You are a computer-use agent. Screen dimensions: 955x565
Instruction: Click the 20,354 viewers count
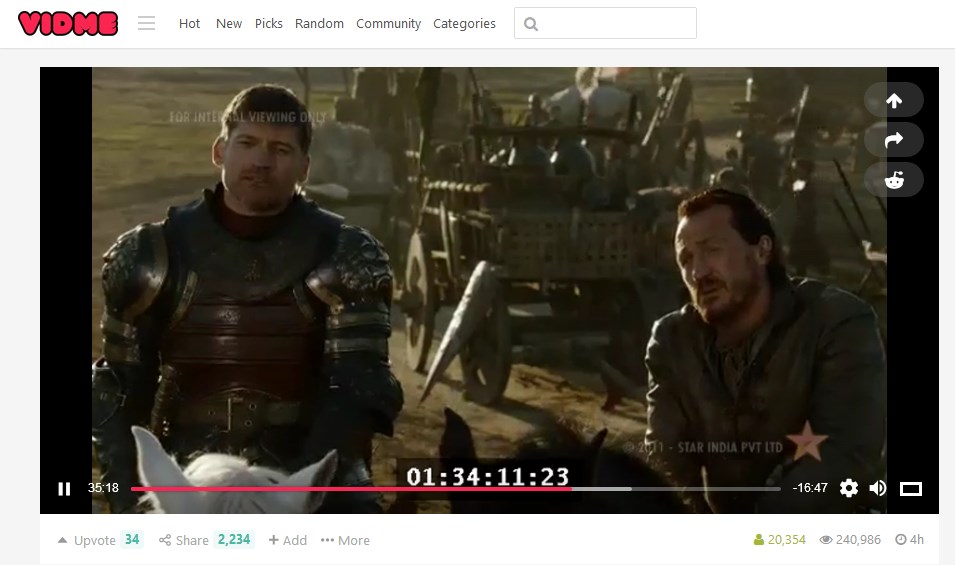780,539
